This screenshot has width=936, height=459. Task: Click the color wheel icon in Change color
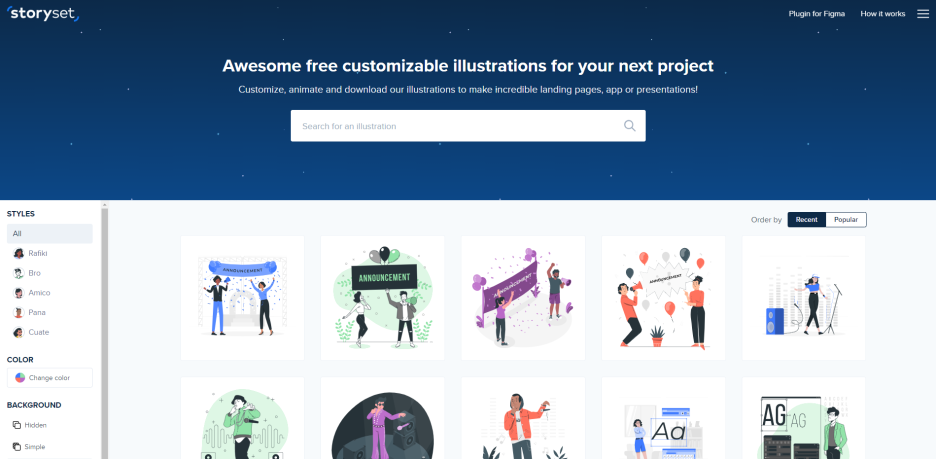pyautogui.click(x=20, y=378)
